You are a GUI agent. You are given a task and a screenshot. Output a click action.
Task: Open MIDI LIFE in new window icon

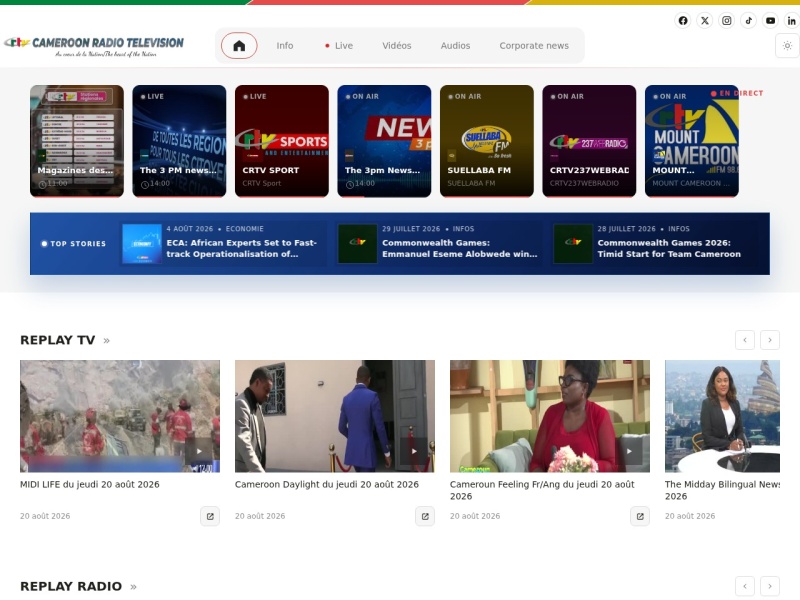(x=210, y=516)
